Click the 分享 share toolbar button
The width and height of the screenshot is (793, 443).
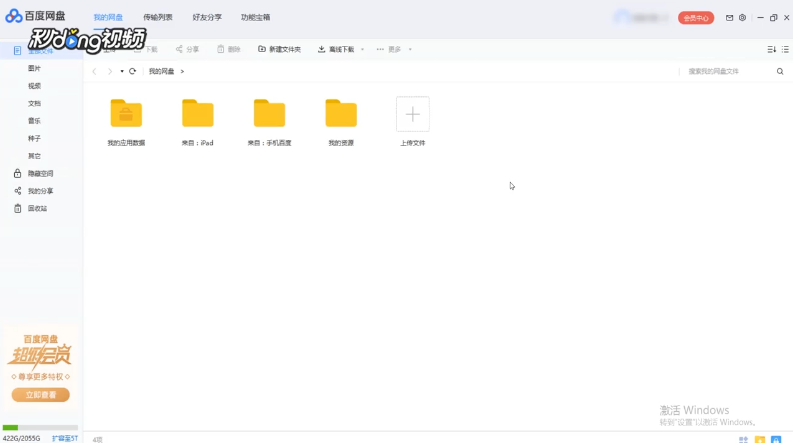coord(187,49)
